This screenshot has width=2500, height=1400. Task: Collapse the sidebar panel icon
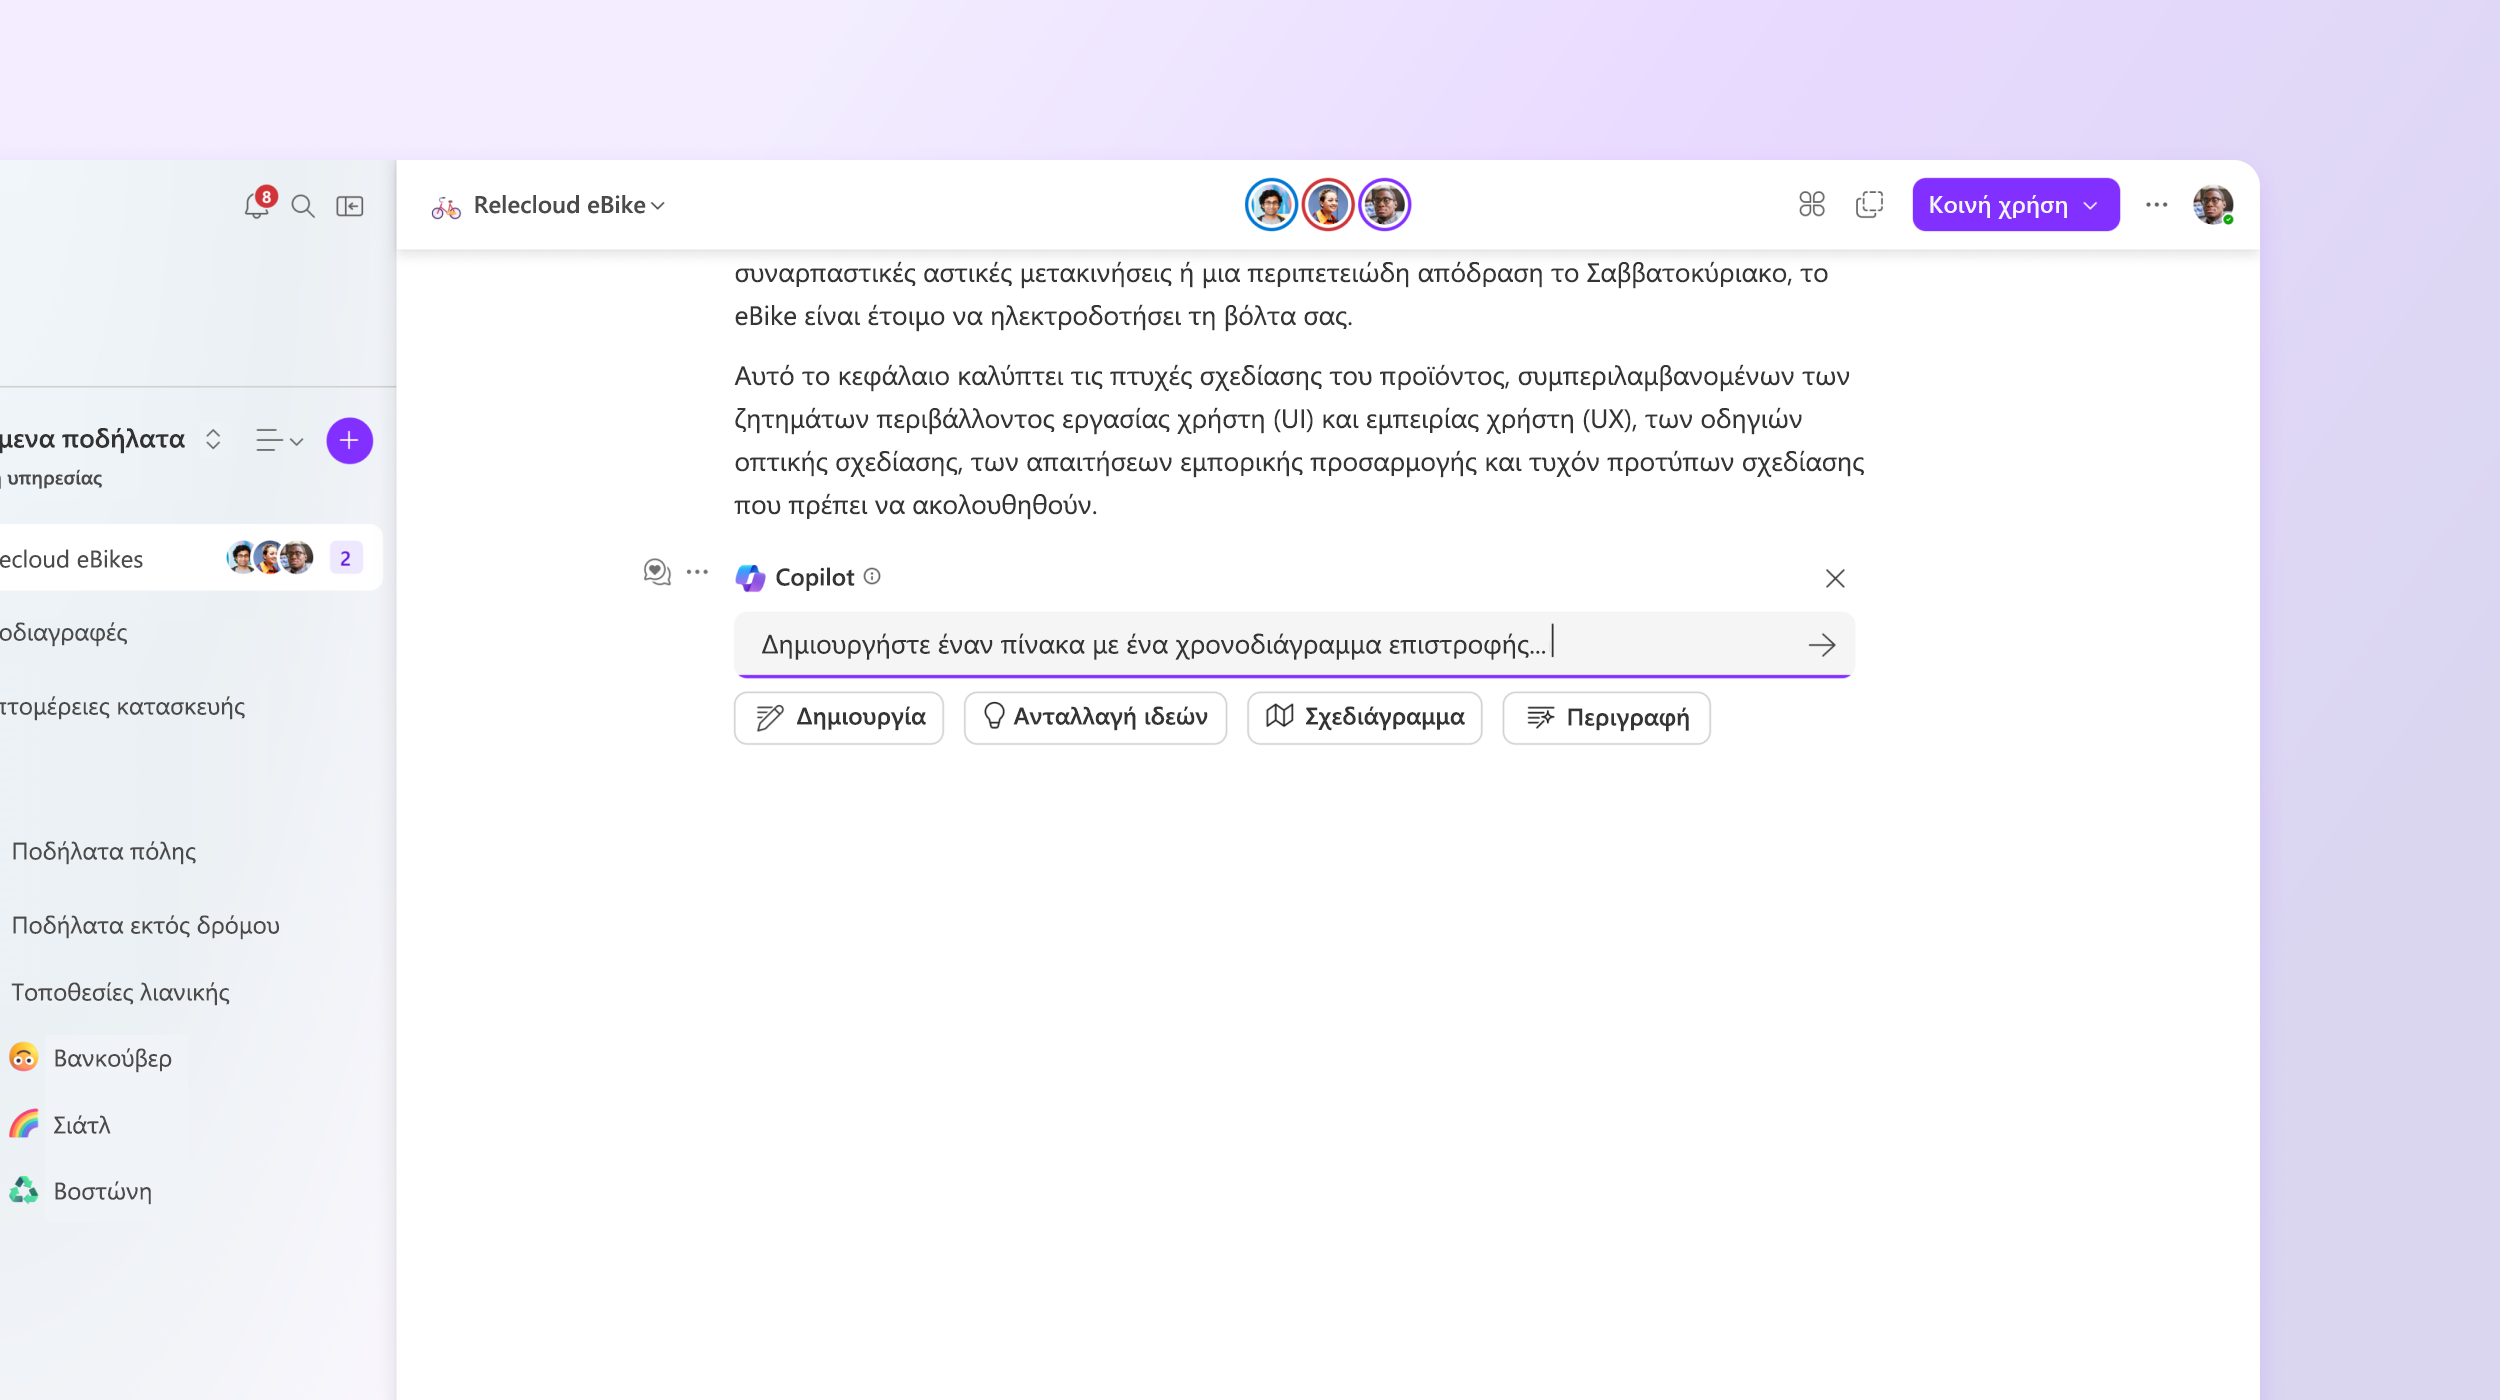coord(350,206)
